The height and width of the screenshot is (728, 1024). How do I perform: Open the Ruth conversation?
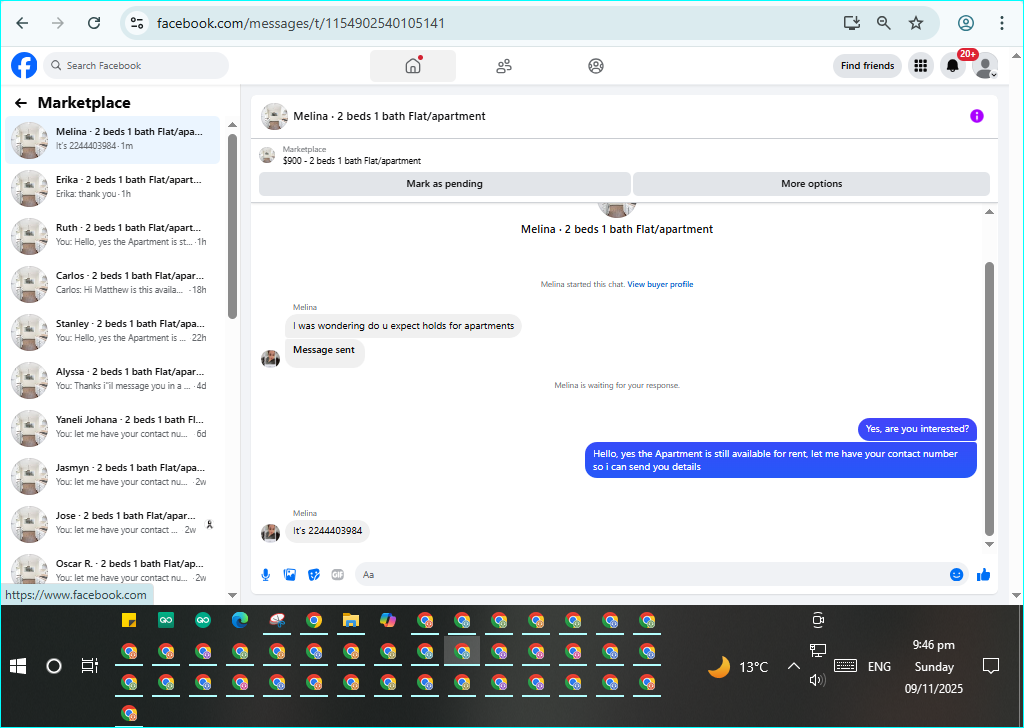[x=112, y=236]
